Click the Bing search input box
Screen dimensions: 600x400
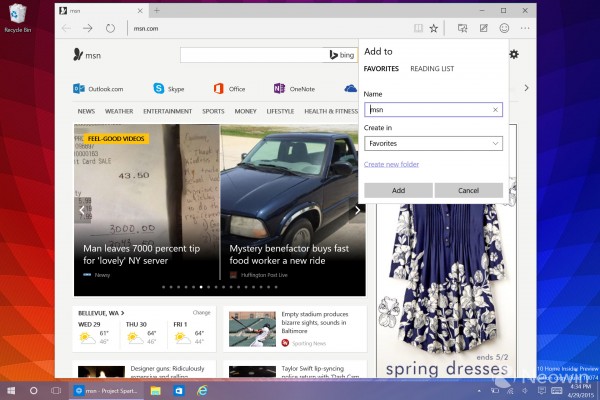pos(252,55)
